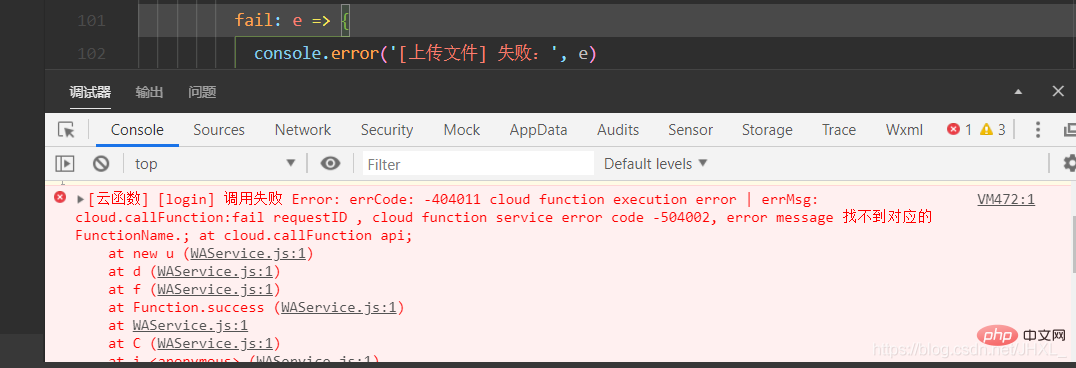Open console settings gear icon
Screen dimensions: 1076x368
1069,163
